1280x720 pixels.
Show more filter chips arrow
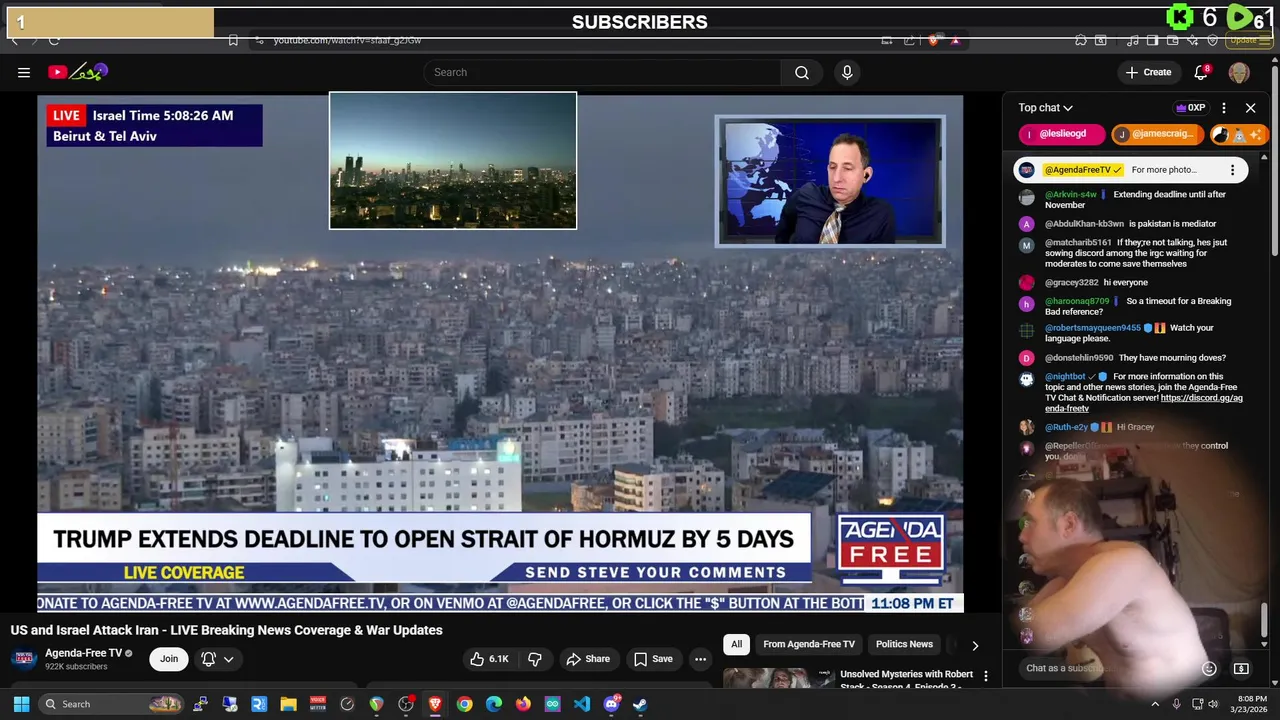975,645
